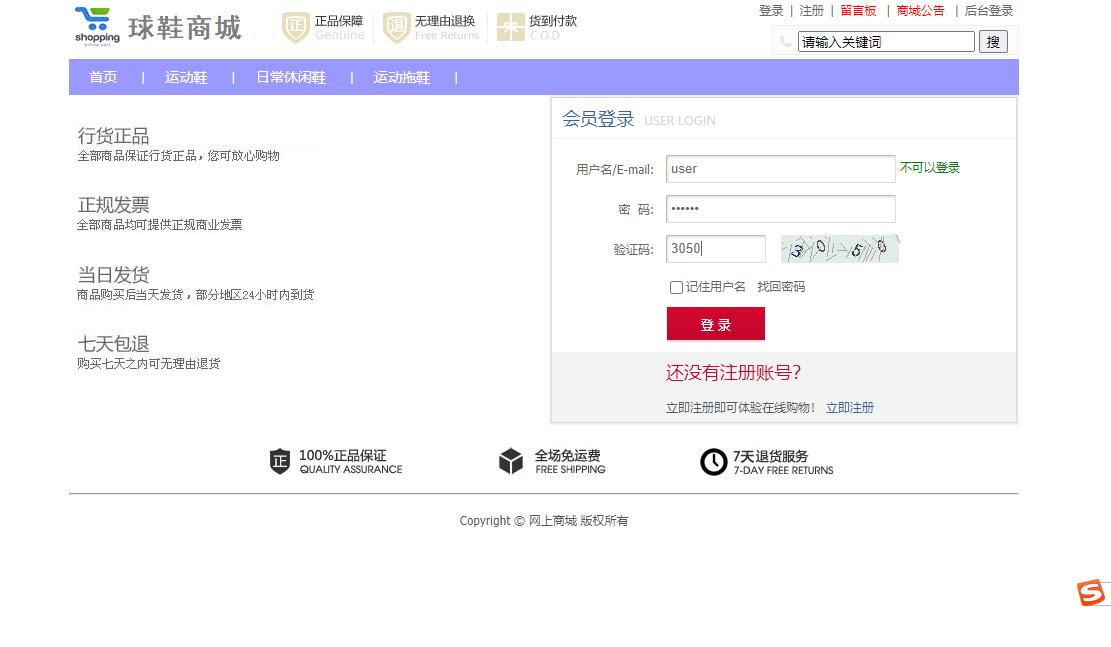Click inside the 请输入关键词 search field
Viewport: 1111px width, 647px height.
click(884, 41)
